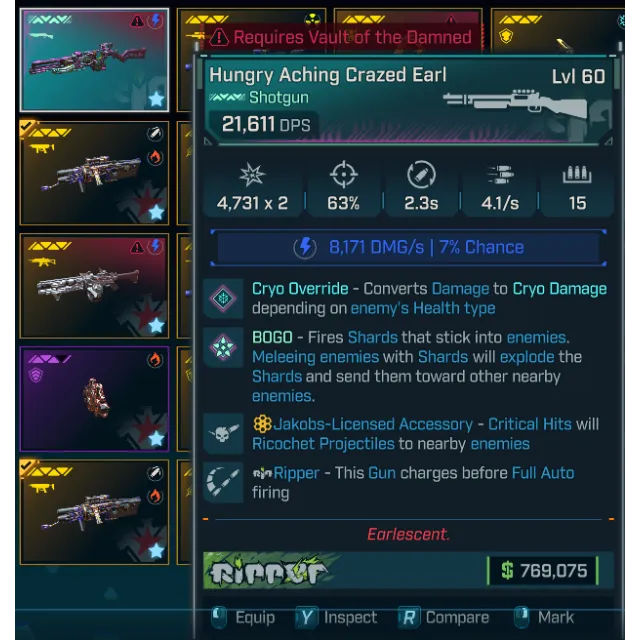The image size is (640, 640).
Task: Click the Ripper charge perk icon
Action: pos(222,482)
